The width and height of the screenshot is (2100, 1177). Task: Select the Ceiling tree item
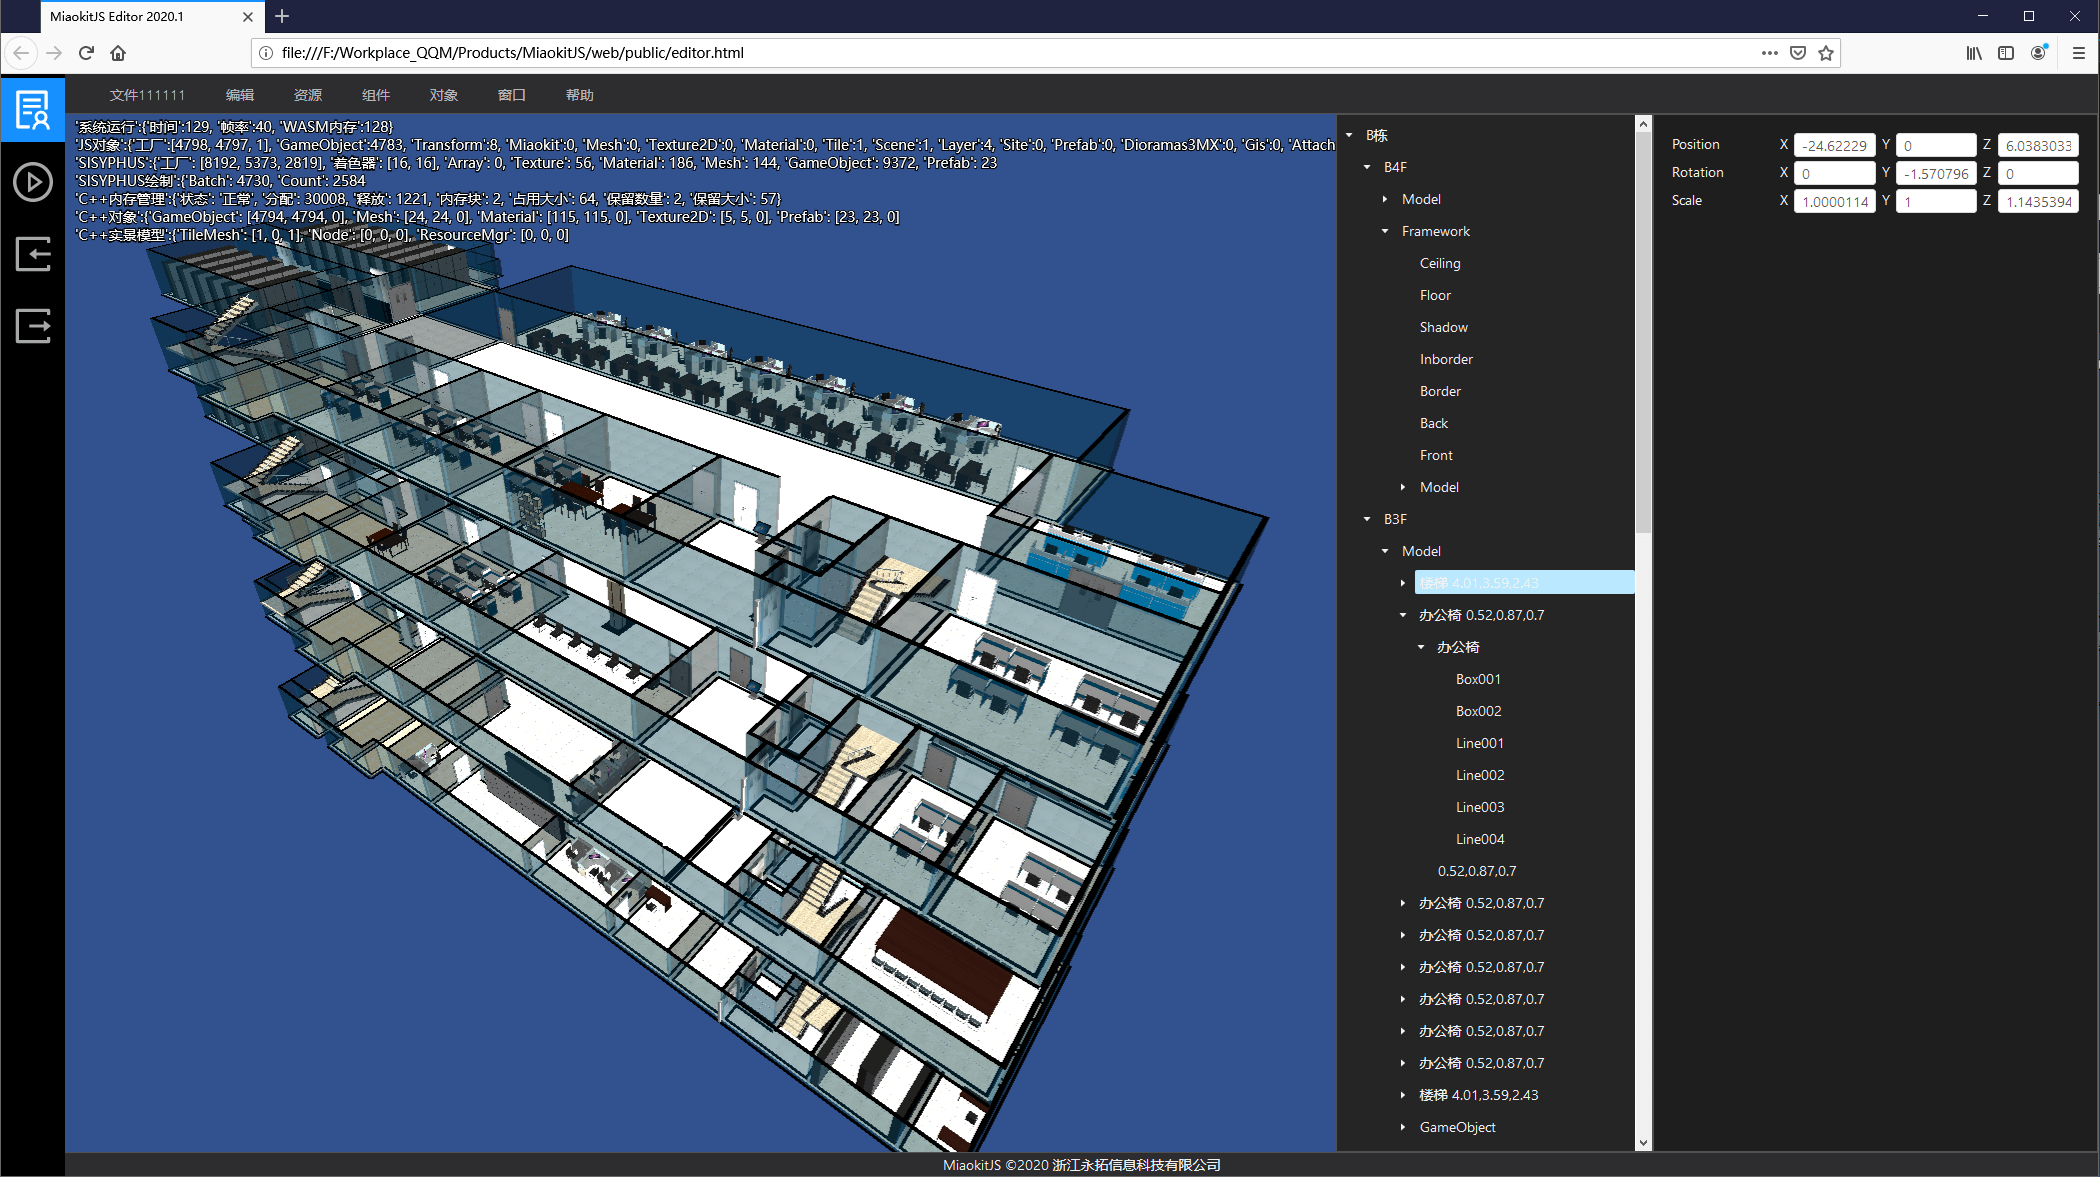click(x=1440, y=263)
